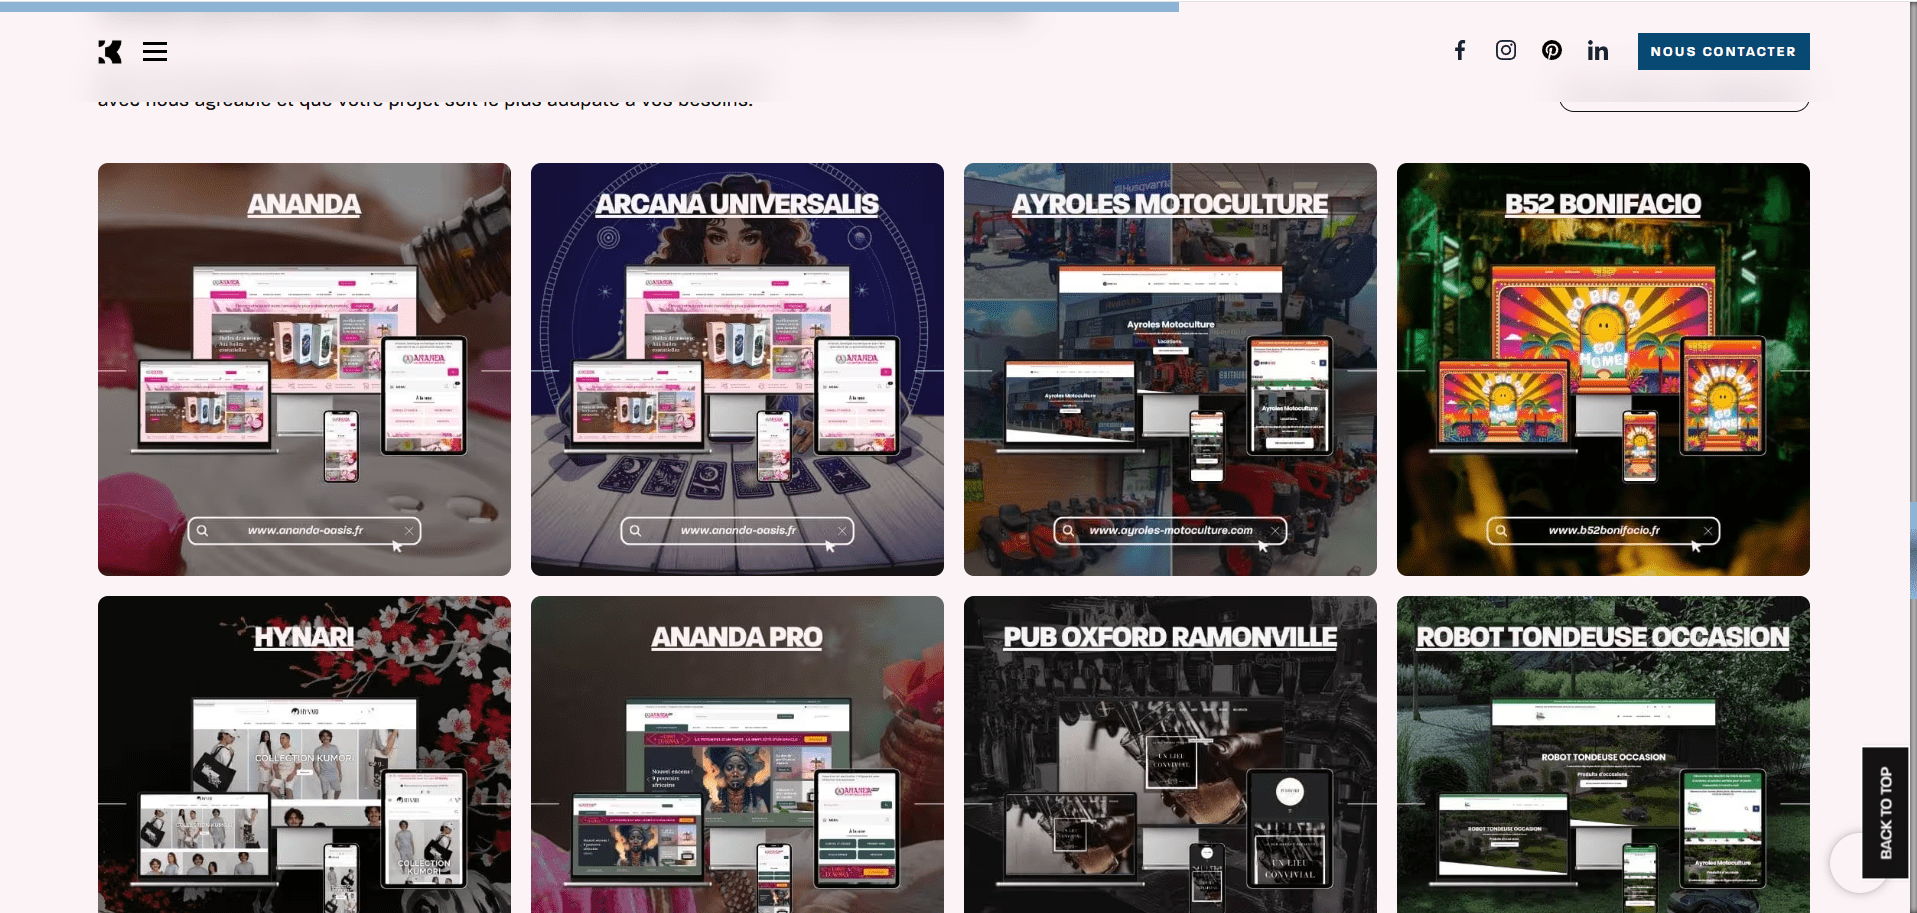
Task: Click the LinkedIn icon
Action: tap(1598, 51)
